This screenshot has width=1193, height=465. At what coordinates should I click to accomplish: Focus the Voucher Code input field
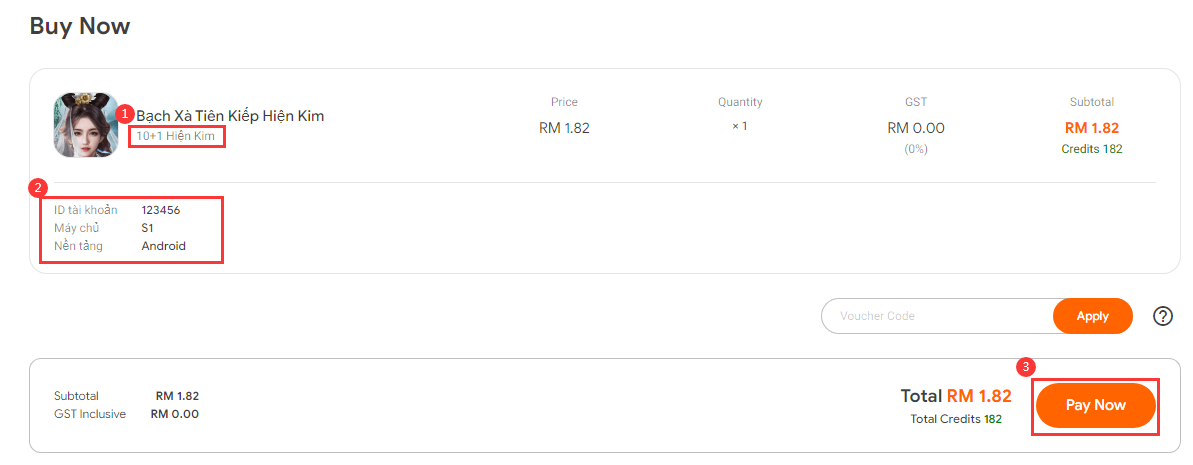(x=937, y=316)
